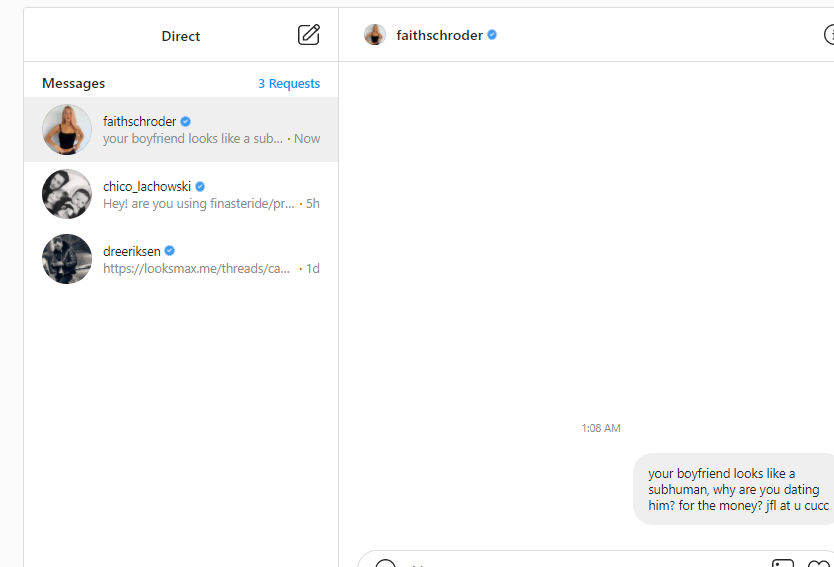Open faithschroder profile from chat header name
Image resolution: width=834 pixels, height=567 pixels.
tap(439, 35)
